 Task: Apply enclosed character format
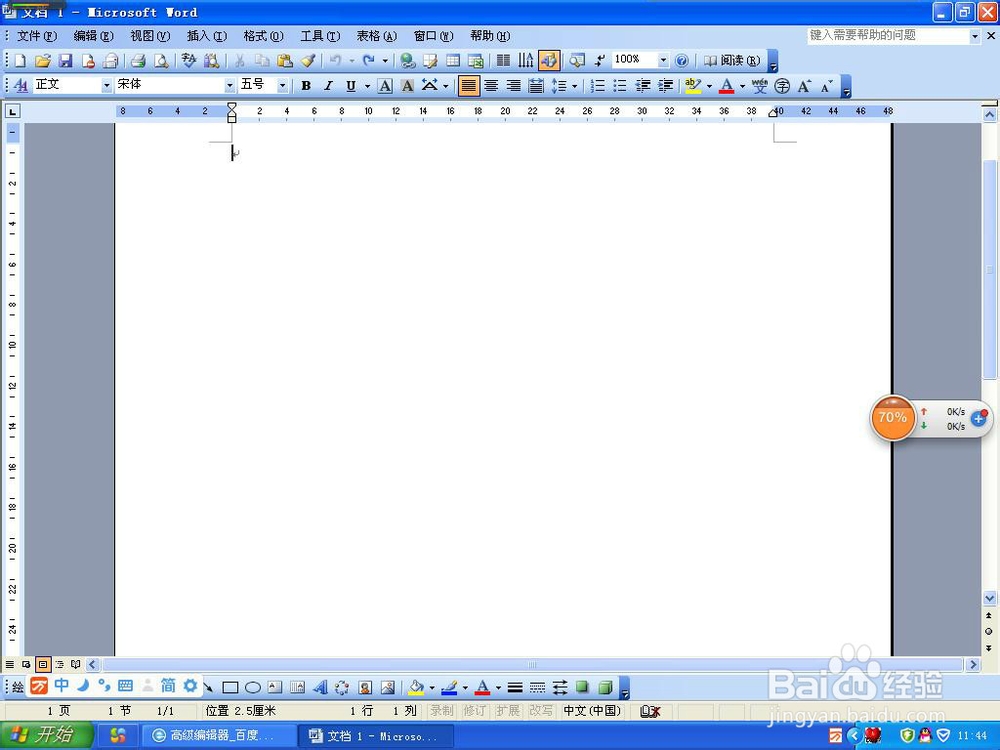pos(782,85)
